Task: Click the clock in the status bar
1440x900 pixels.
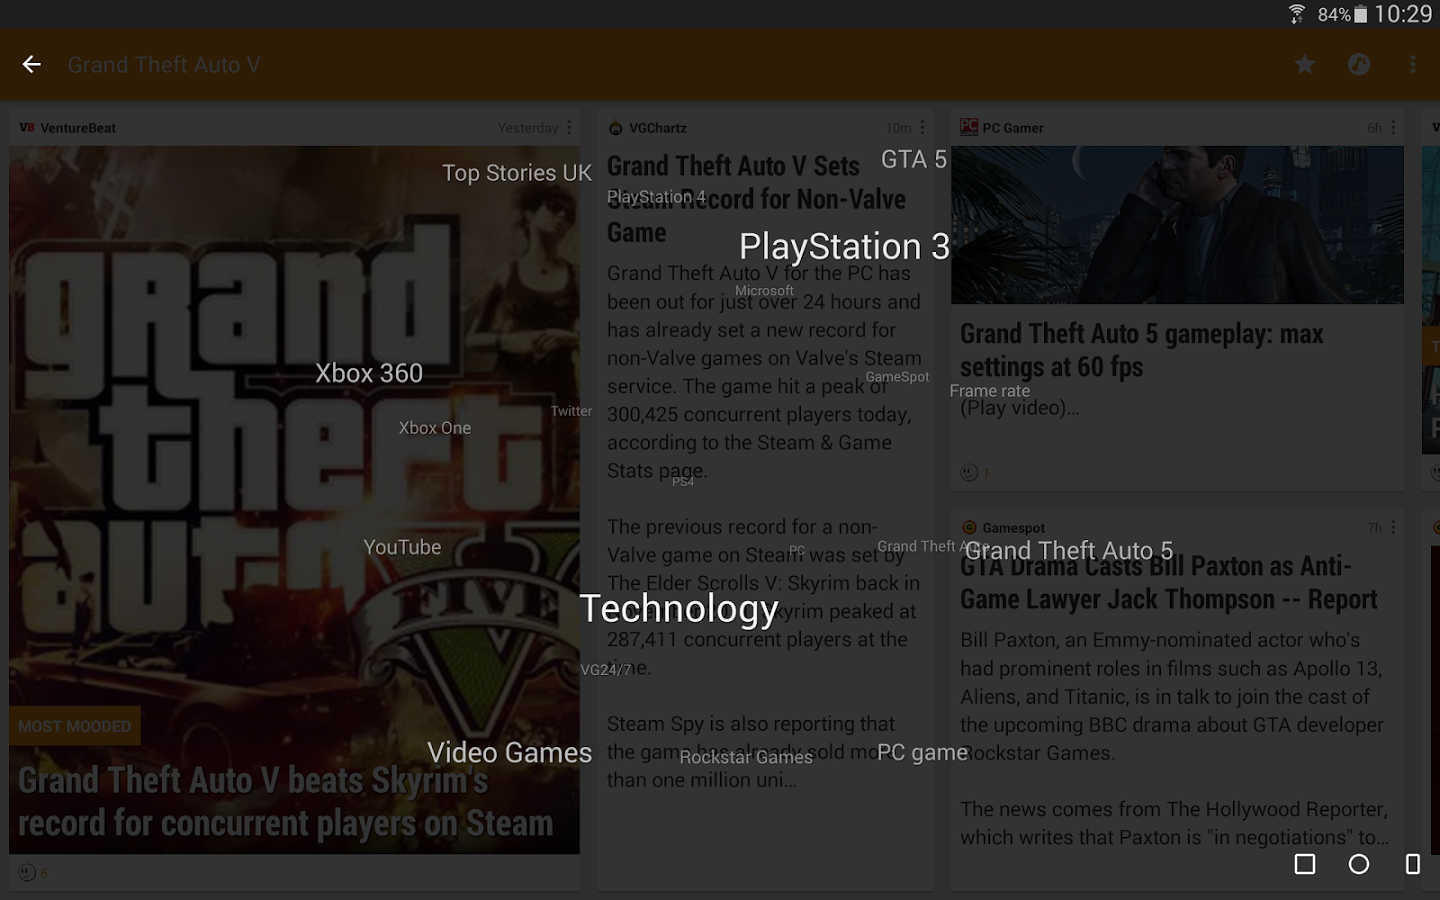Action: point(1403,14)
